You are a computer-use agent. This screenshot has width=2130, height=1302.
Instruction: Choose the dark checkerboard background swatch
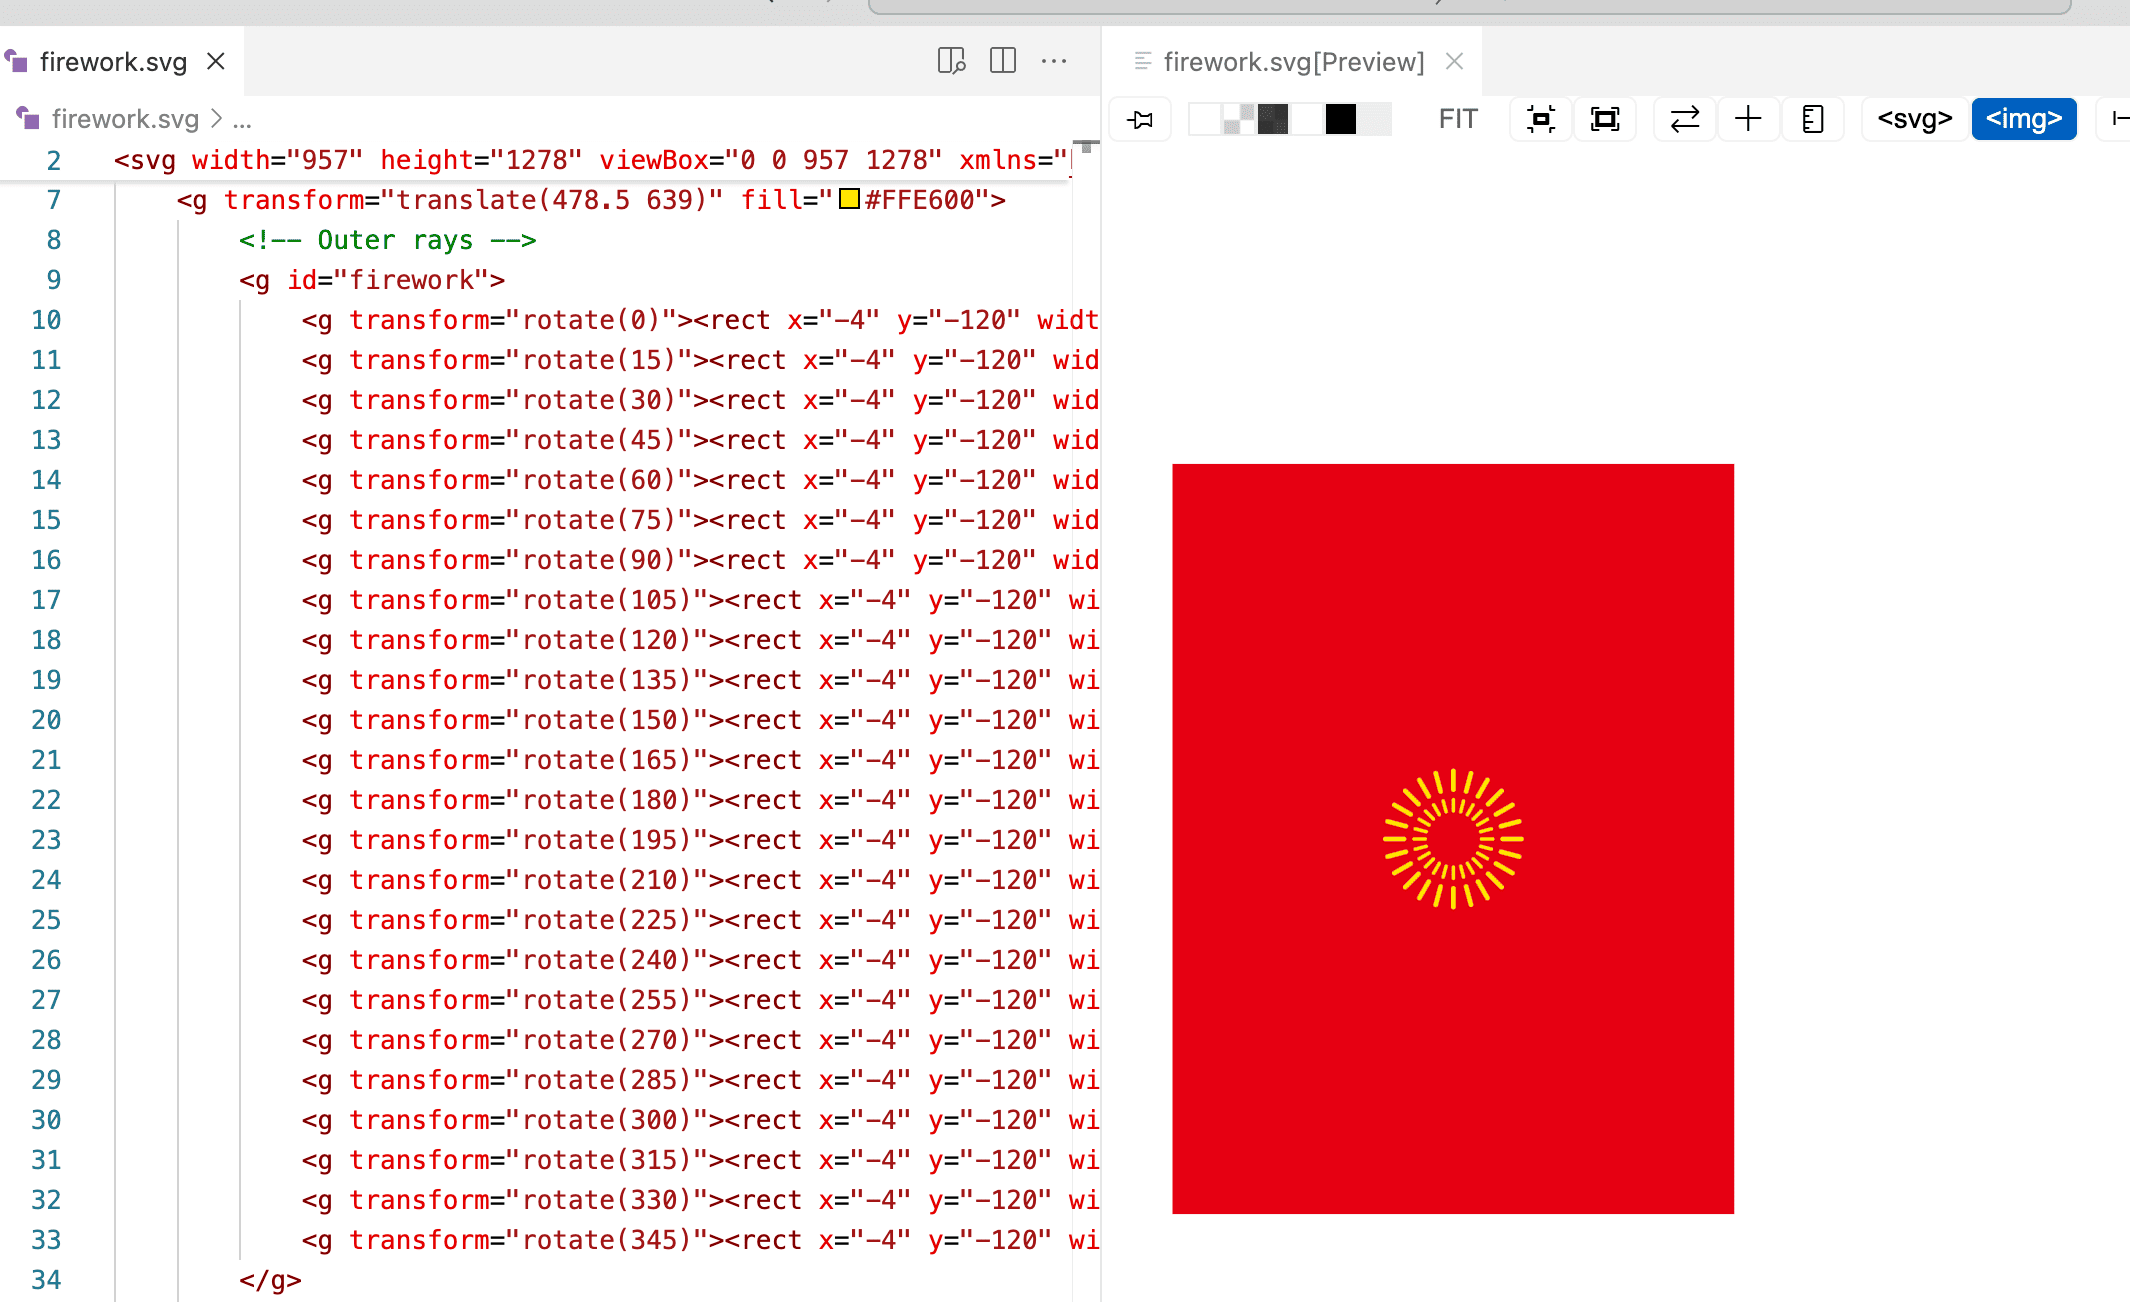[1273, 119]
